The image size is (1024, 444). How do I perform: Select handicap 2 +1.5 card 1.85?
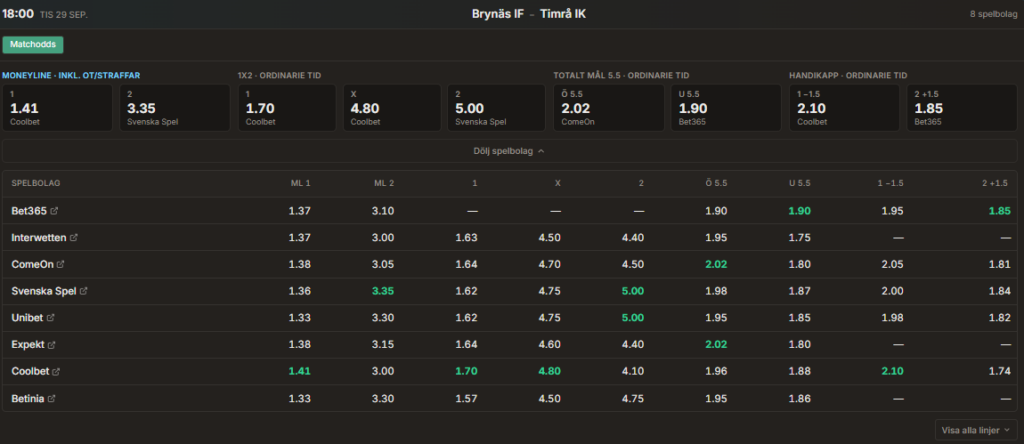[962, 108]
